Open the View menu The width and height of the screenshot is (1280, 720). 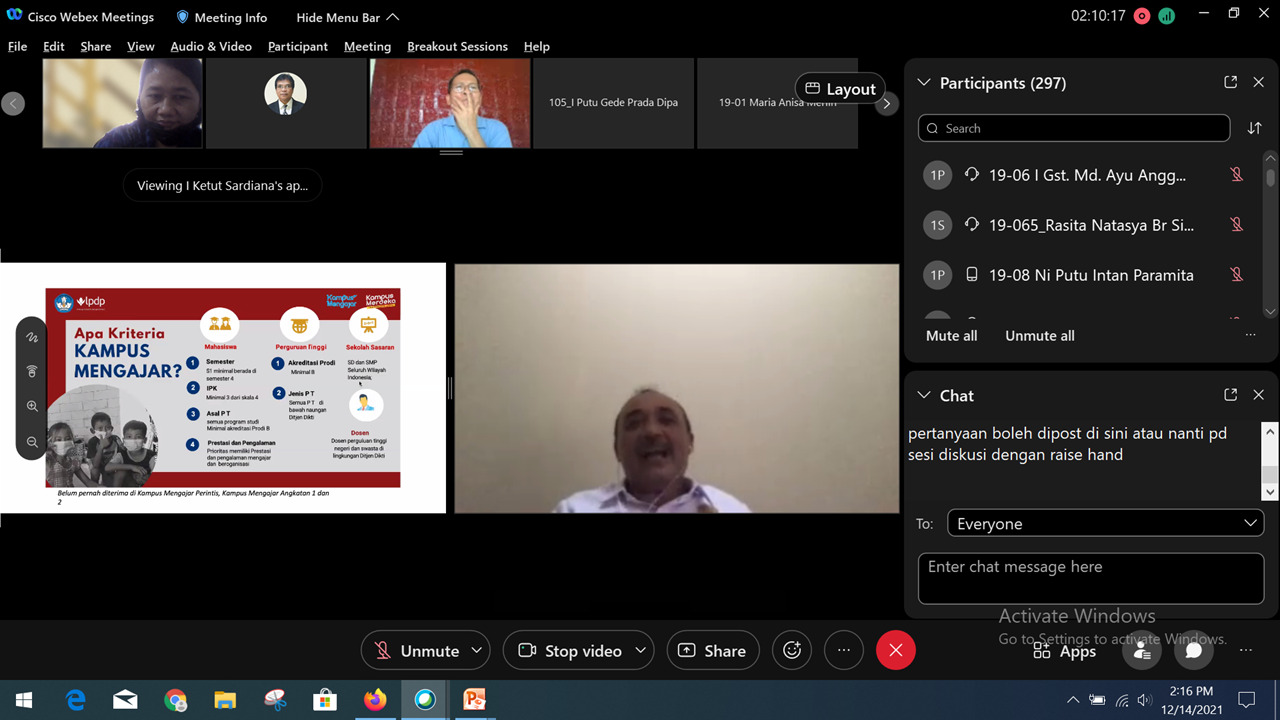click(141, 46)
